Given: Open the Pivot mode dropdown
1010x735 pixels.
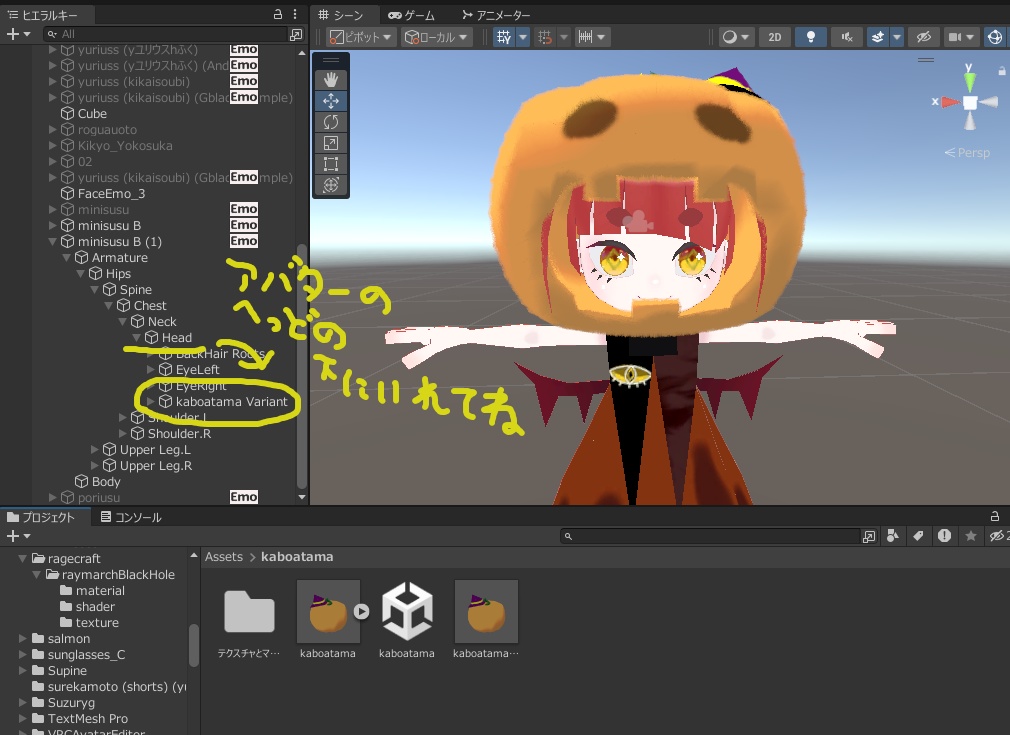Looking at the screenshot, I should point(361,37).
